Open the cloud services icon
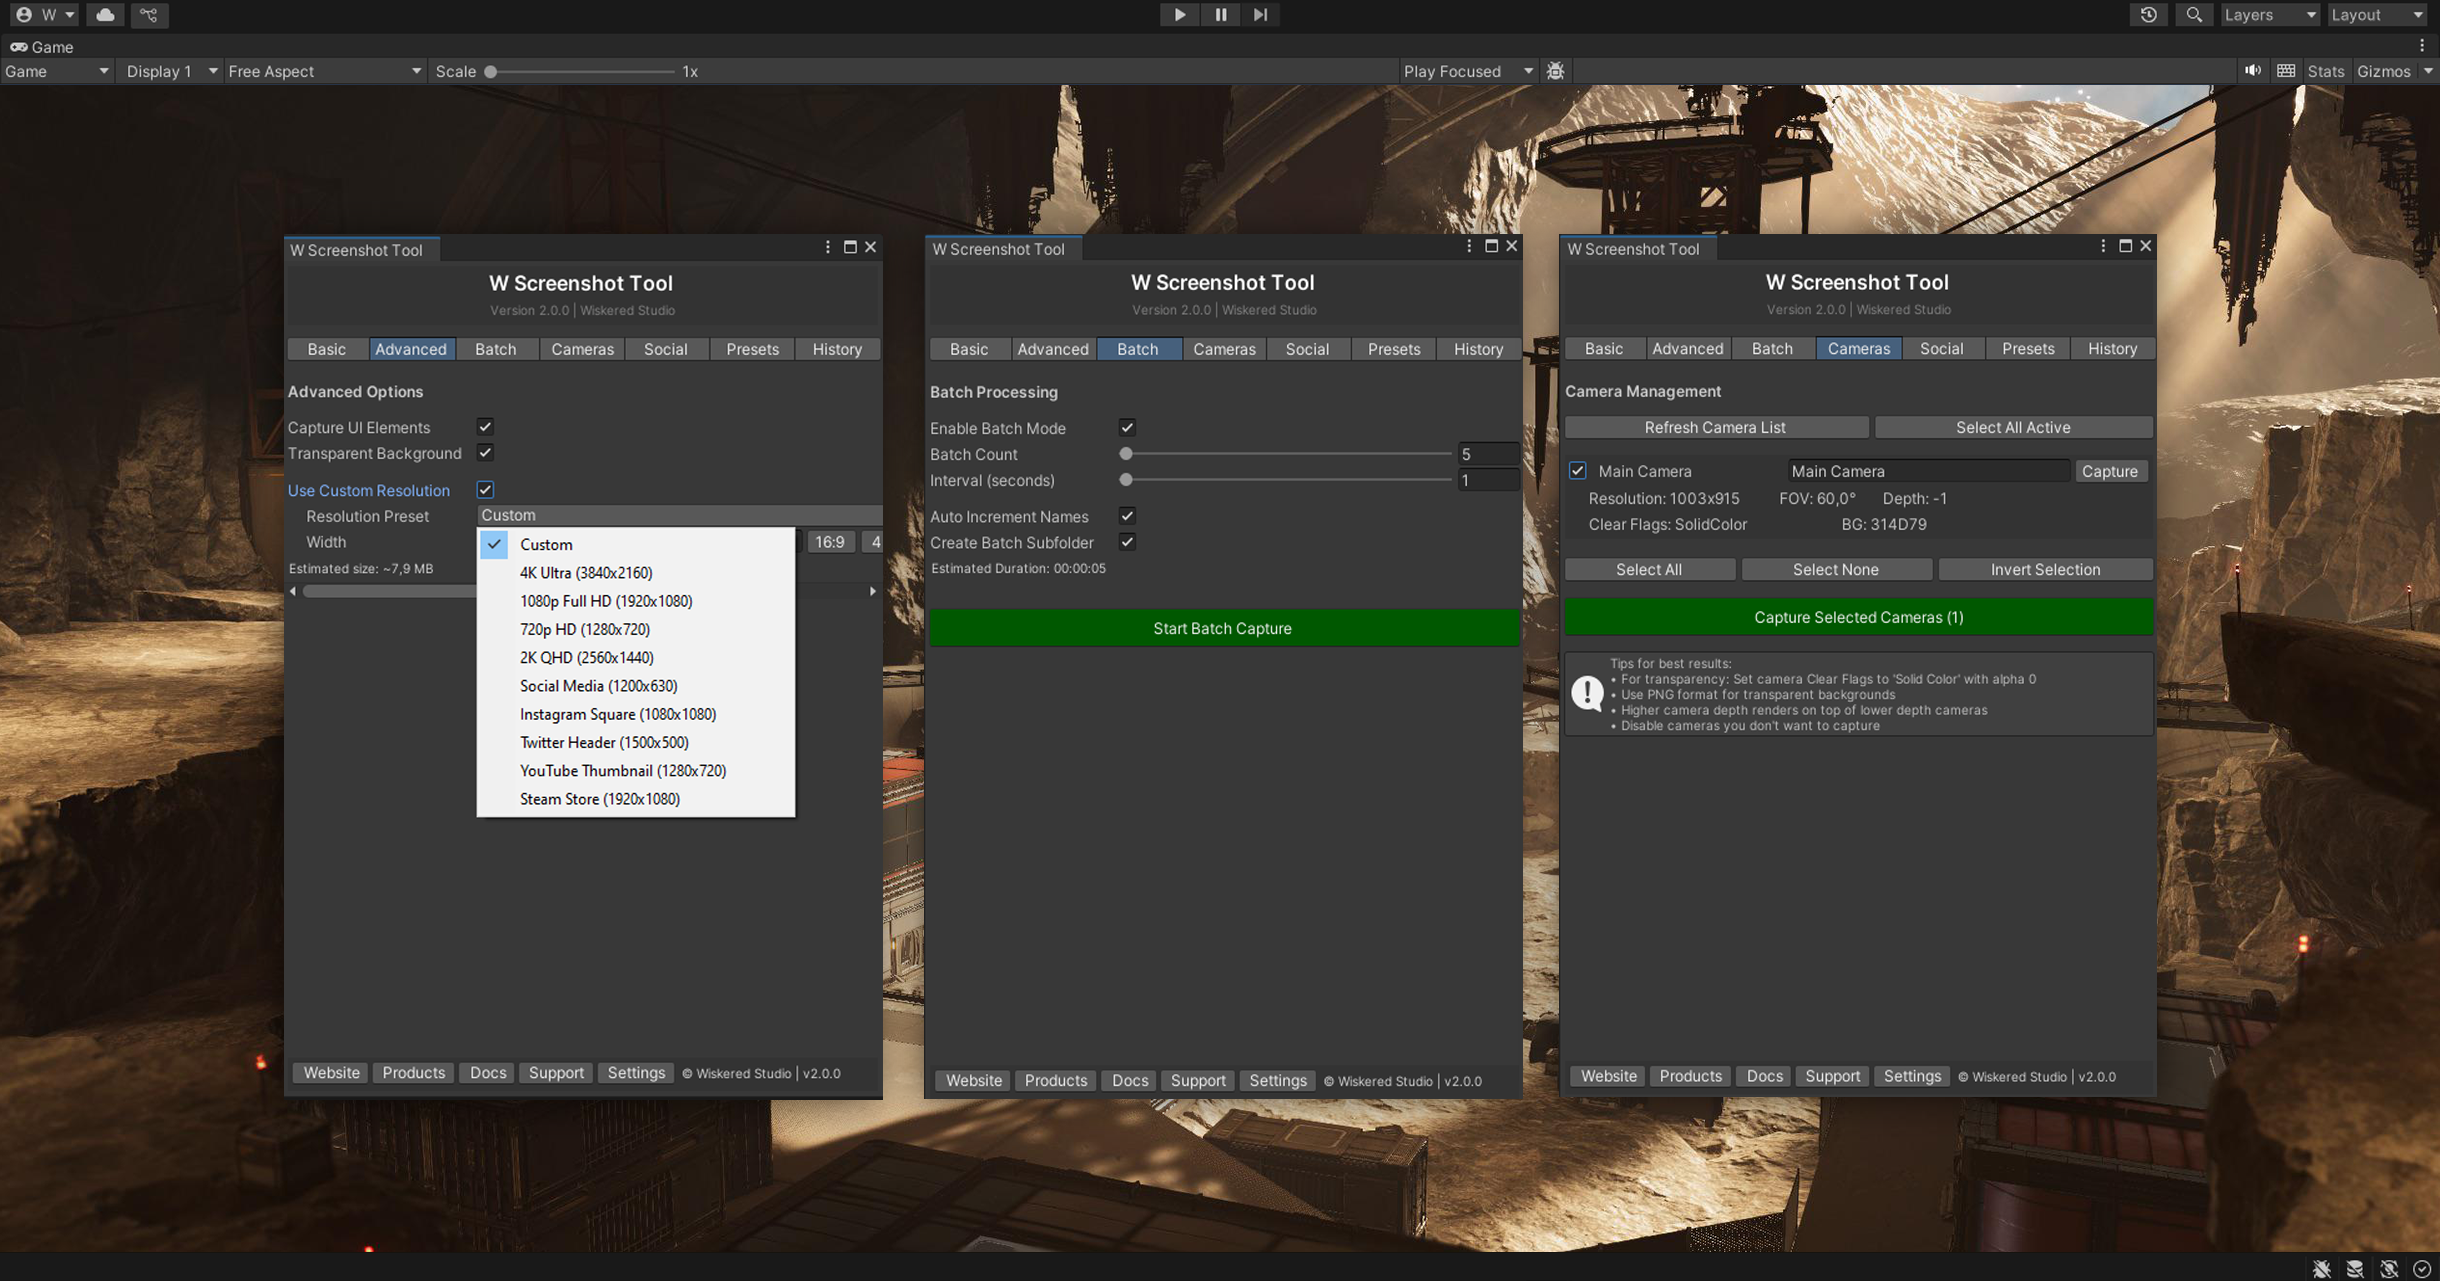2440x1281 pixels. (105, 15)
